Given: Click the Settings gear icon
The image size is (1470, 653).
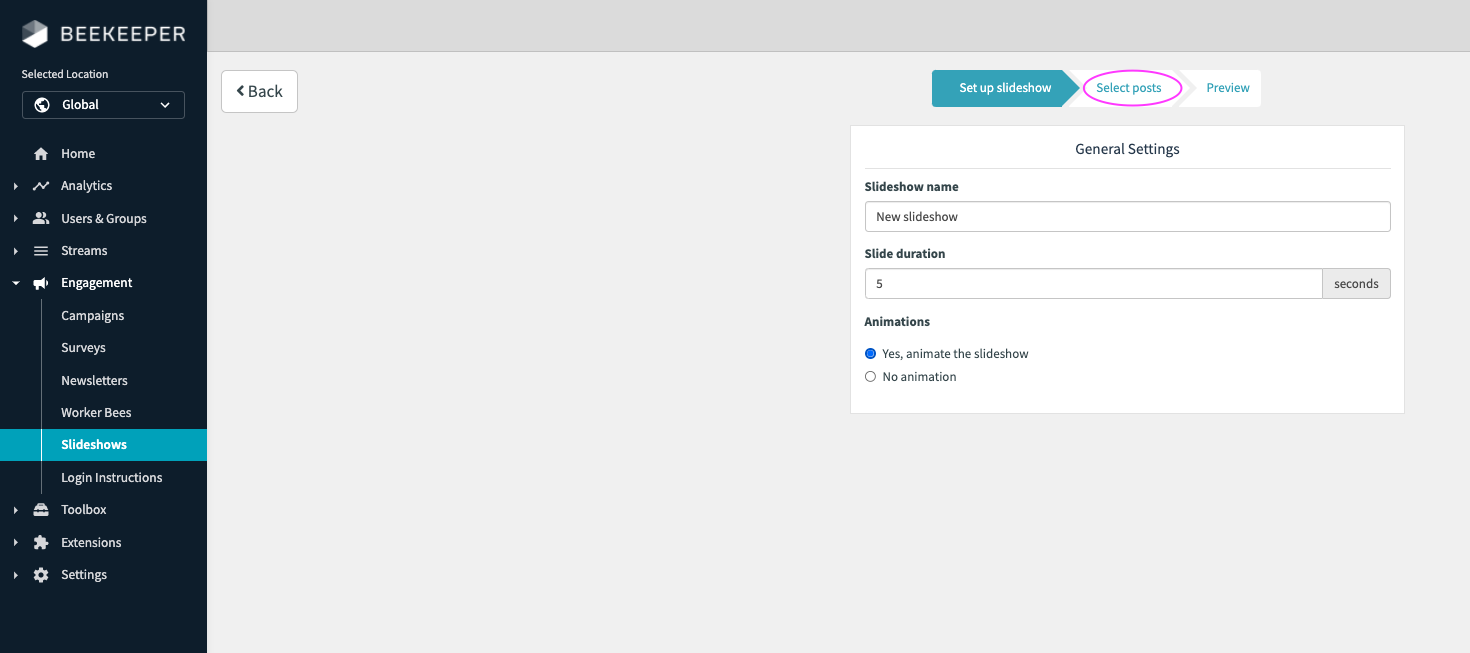Looking at the screenshot, I should (39, 574).
